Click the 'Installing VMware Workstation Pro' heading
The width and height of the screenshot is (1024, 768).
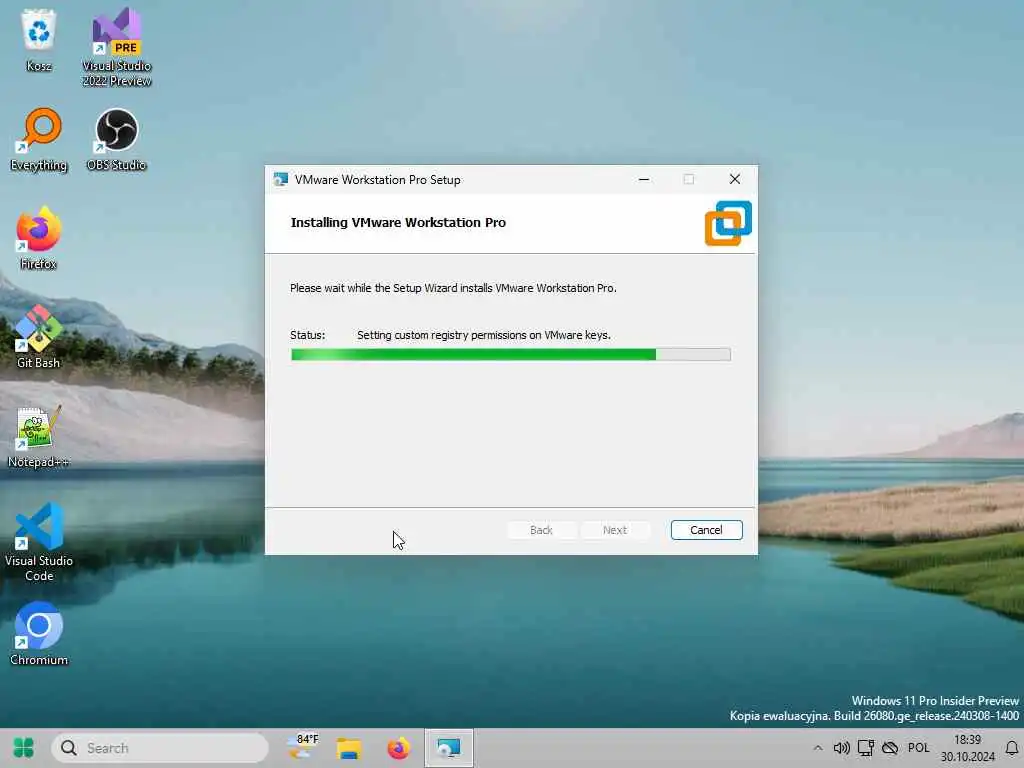pos(398,223)
